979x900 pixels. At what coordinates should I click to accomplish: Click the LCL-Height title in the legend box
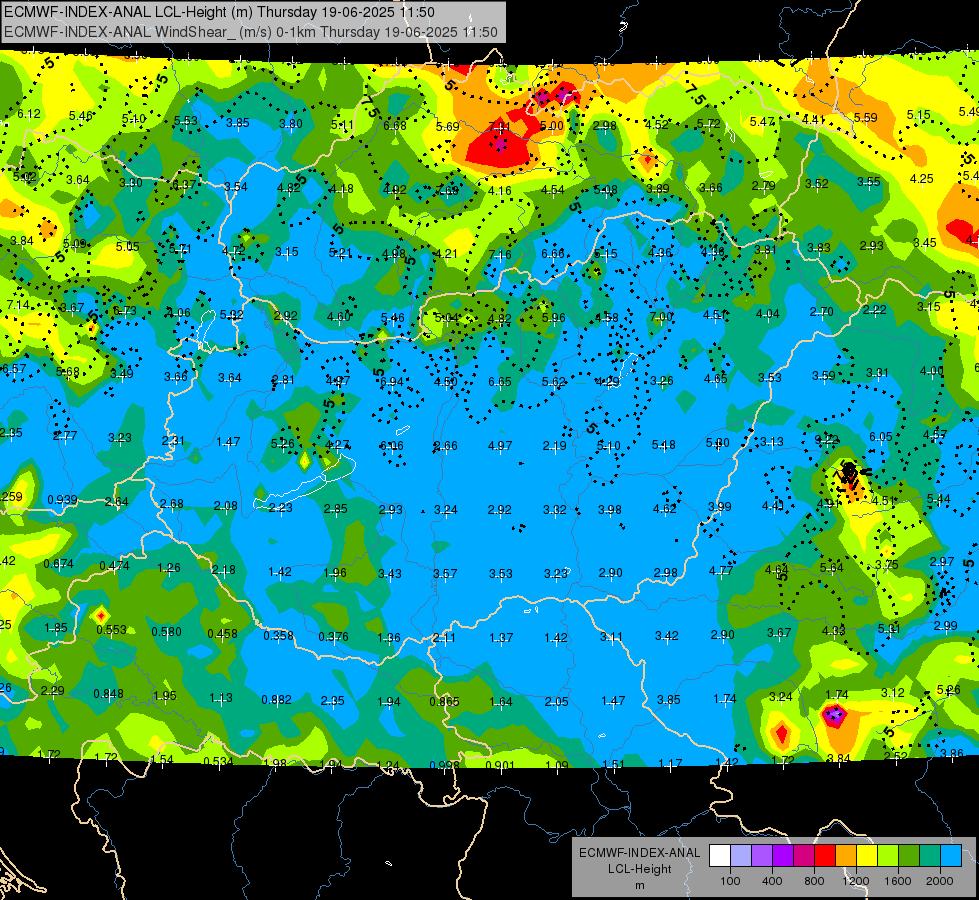[640, 869]
